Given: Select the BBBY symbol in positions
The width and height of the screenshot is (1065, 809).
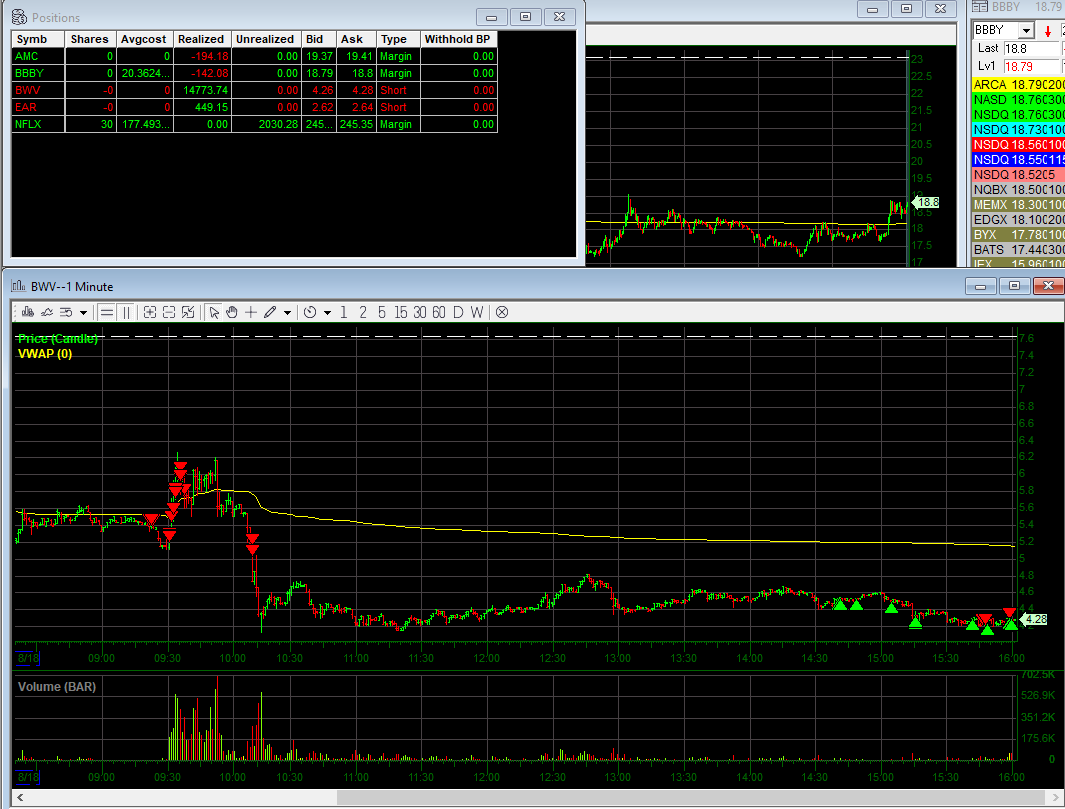Looking at the screenshot, I should click(x=29, y=73).
